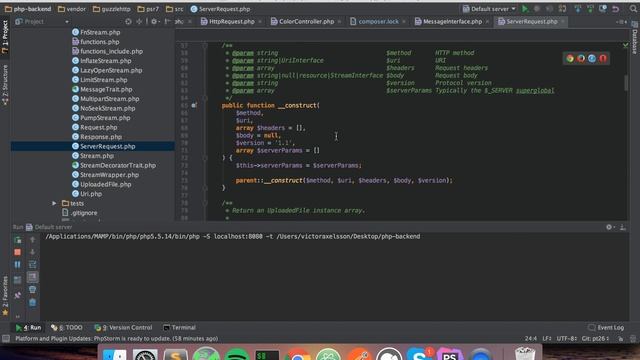Switch to HttpRequest.php tab
Screen dimensions: 640x360
231,21
